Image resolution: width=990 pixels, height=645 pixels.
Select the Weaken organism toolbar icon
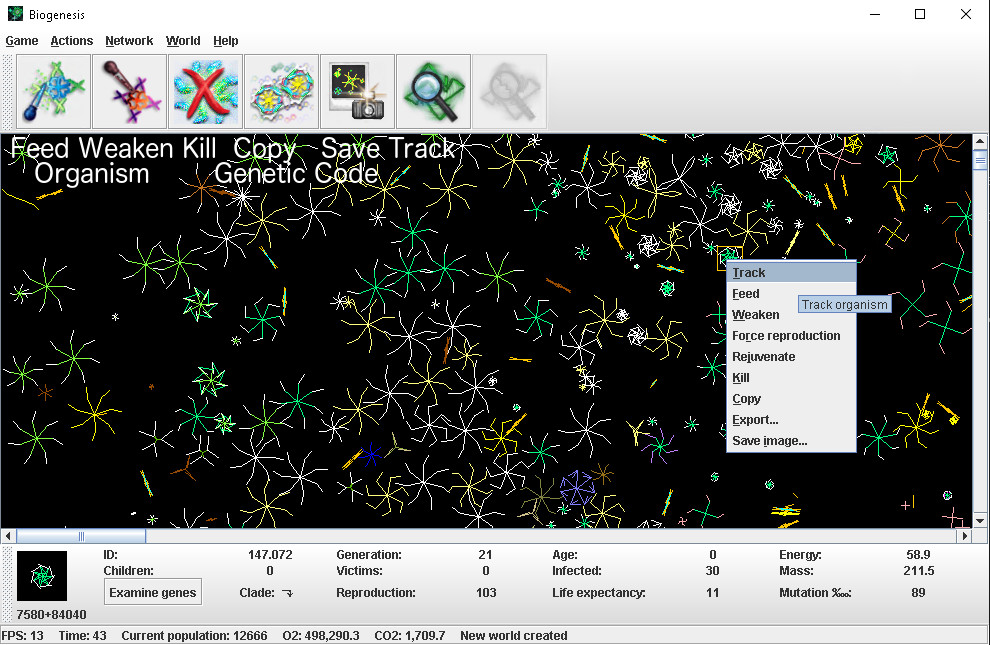(x=130, y=92)
